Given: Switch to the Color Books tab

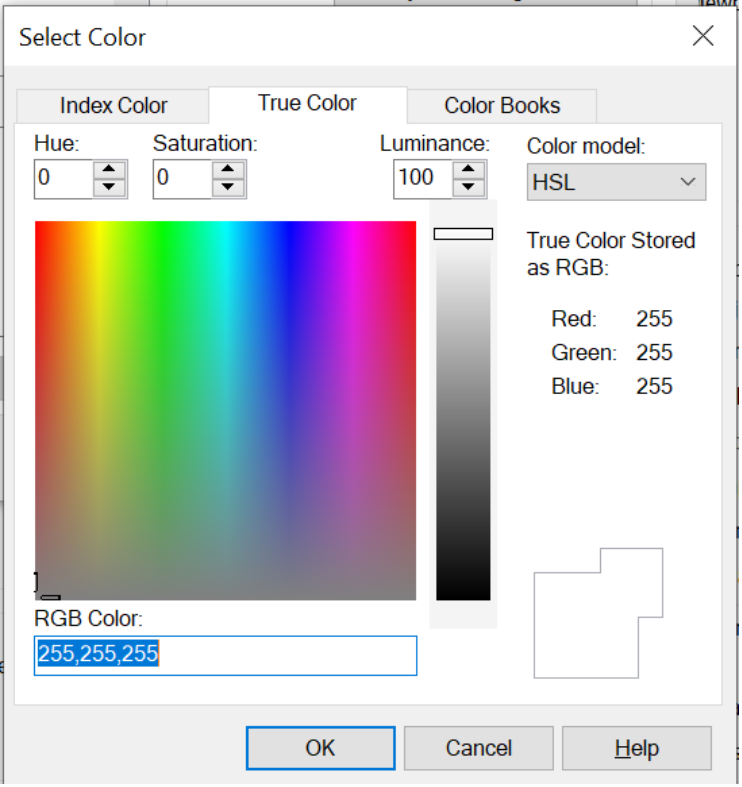Looking at the screenshot, I should (502, 105).
